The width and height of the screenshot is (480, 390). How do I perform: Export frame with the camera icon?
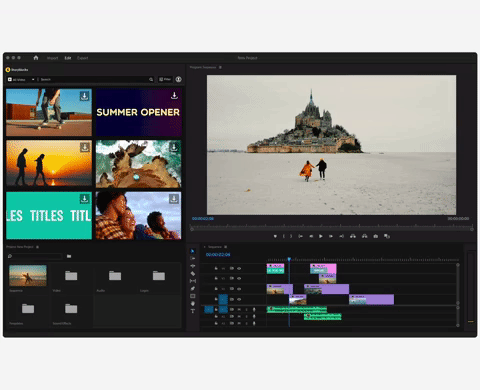(376, 236)
